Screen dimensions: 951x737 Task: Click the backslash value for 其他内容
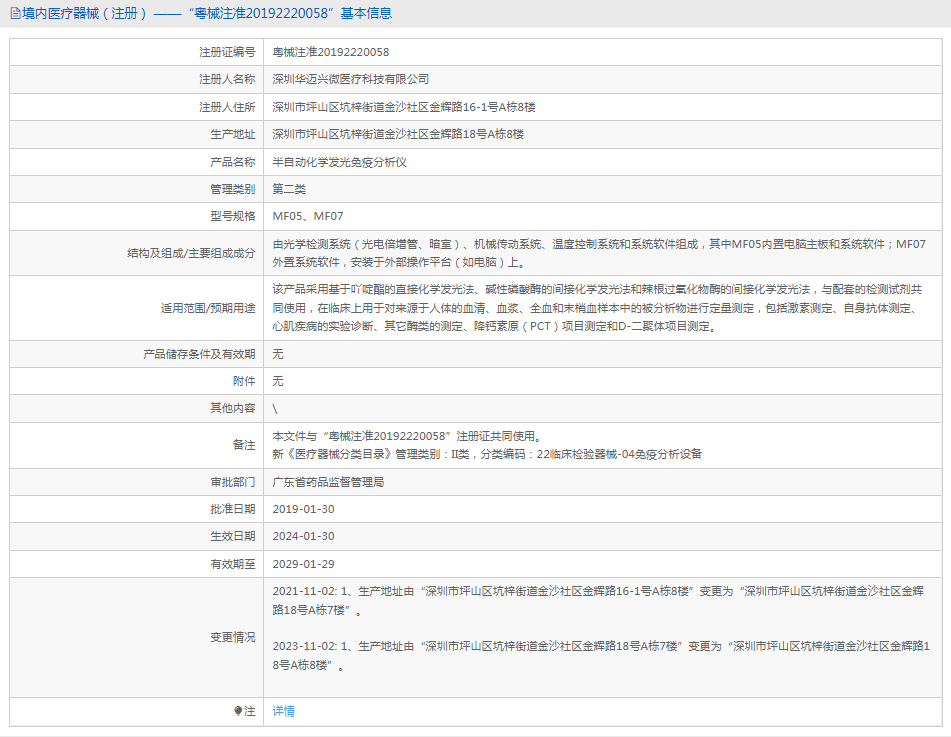(275, 408)
